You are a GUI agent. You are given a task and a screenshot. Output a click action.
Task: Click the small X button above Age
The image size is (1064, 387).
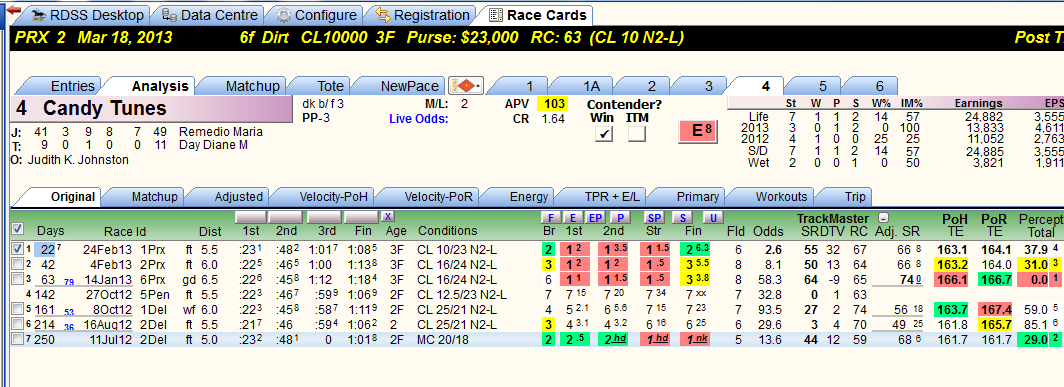(x=387, y=217)
